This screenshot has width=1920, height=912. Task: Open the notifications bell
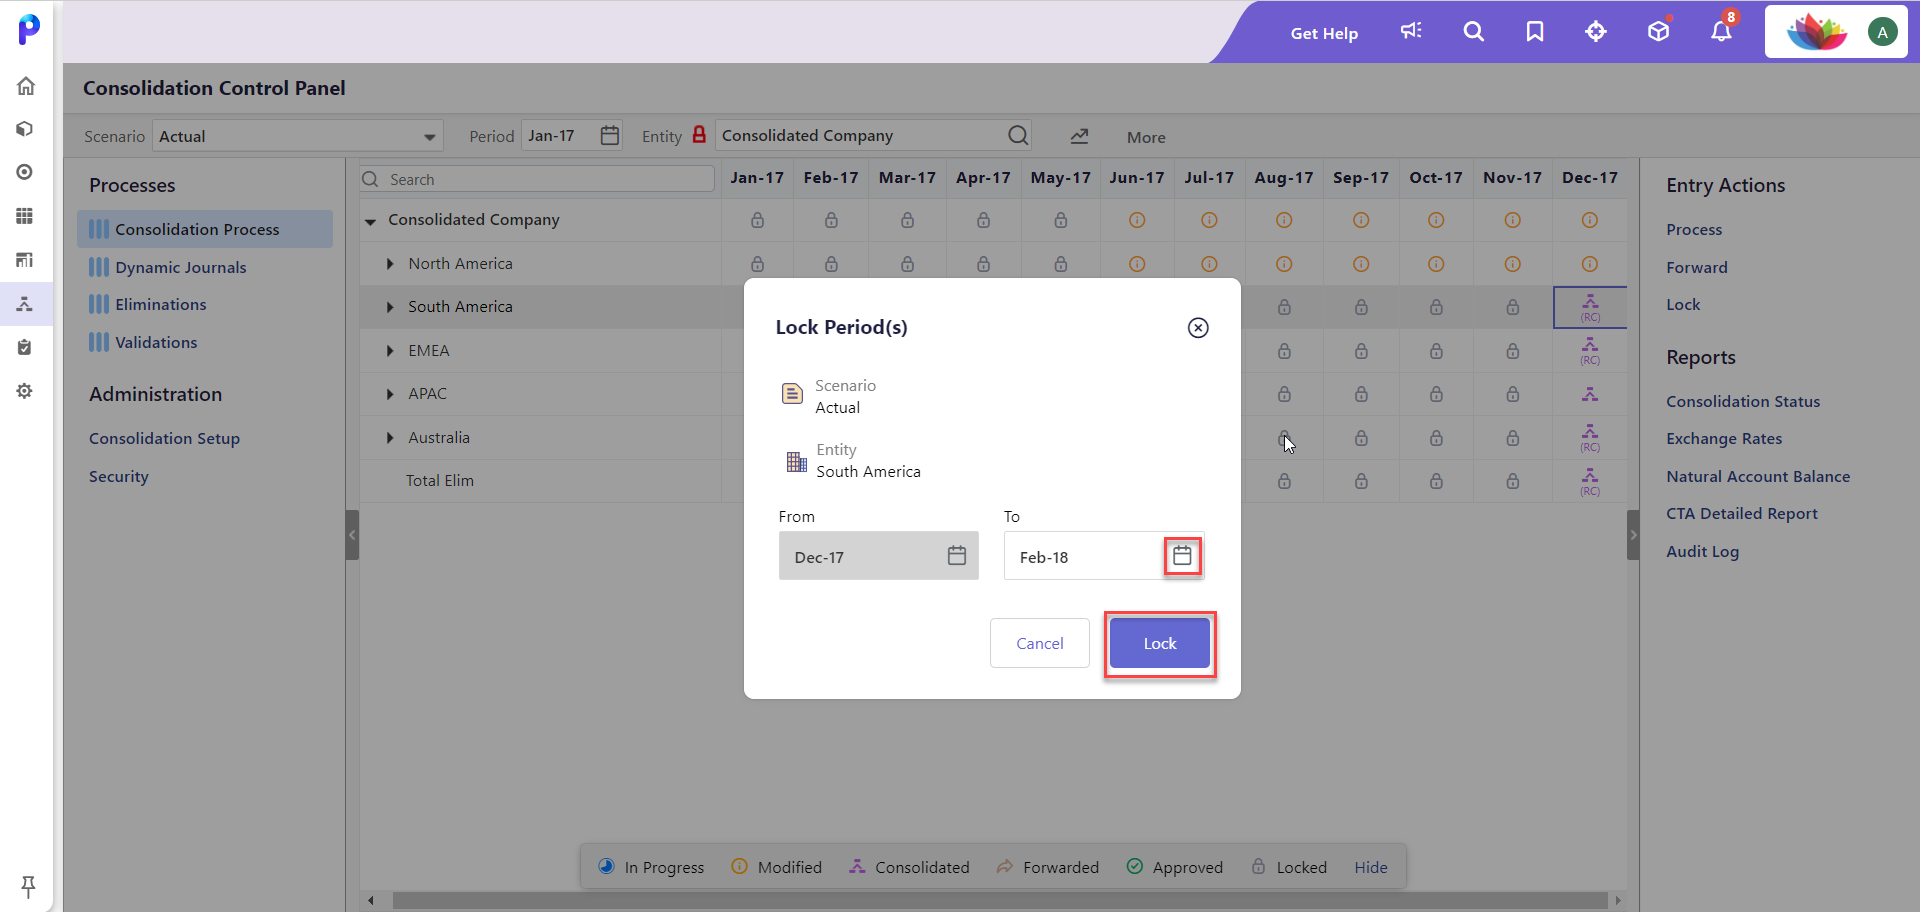pos(1721,31)
